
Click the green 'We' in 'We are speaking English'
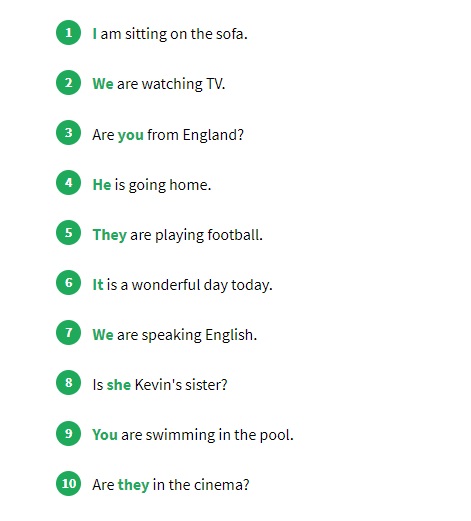click(x=103, y=335)
